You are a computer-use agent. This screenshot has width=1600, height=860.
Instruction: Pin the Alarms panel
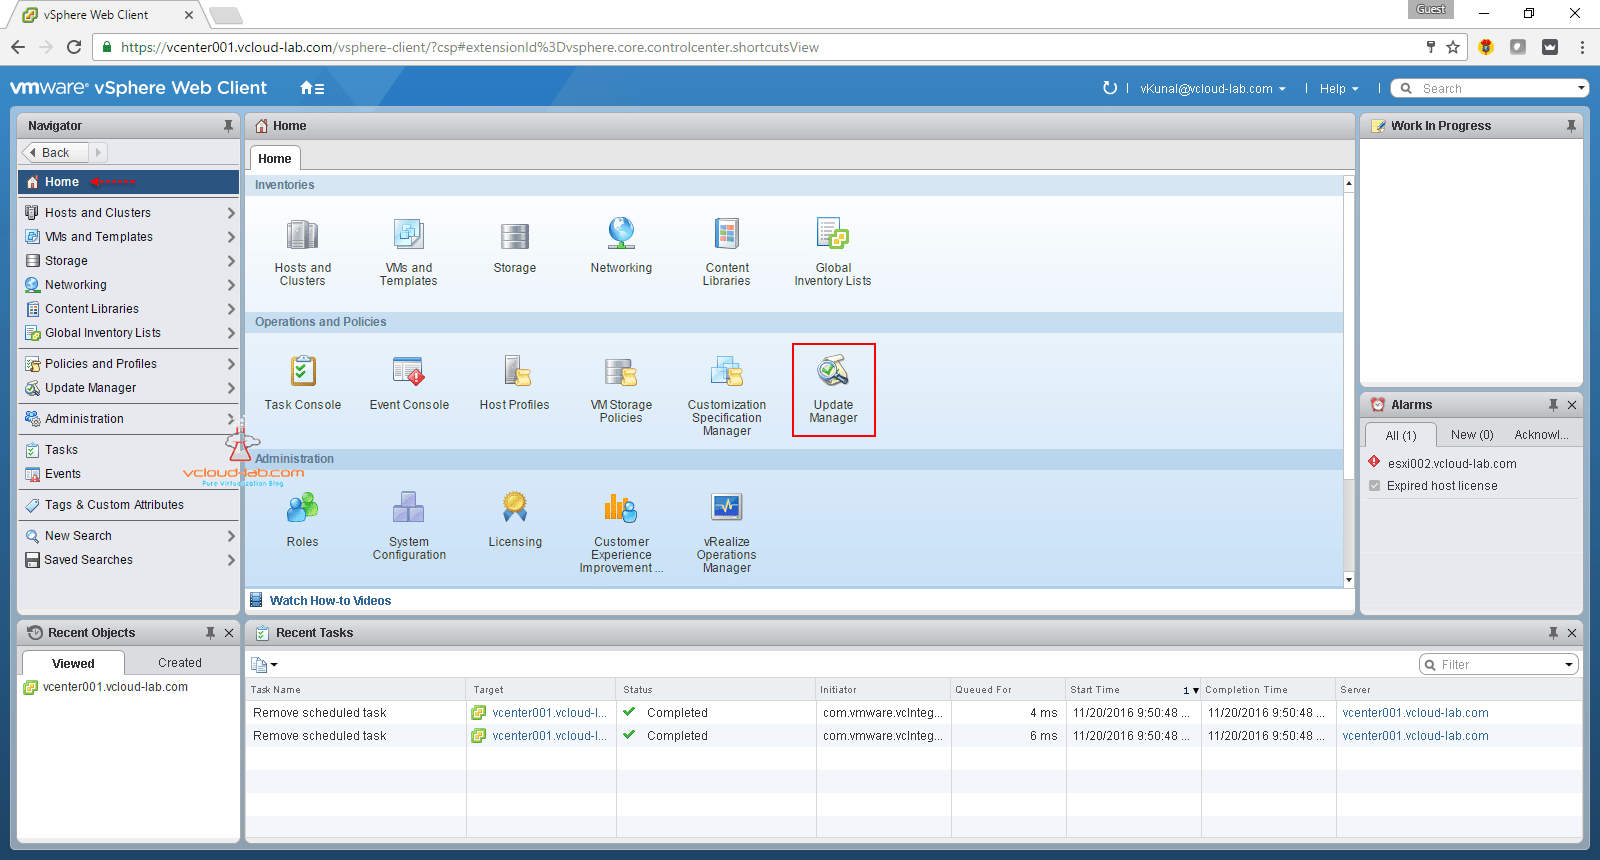pos(1553,405)
